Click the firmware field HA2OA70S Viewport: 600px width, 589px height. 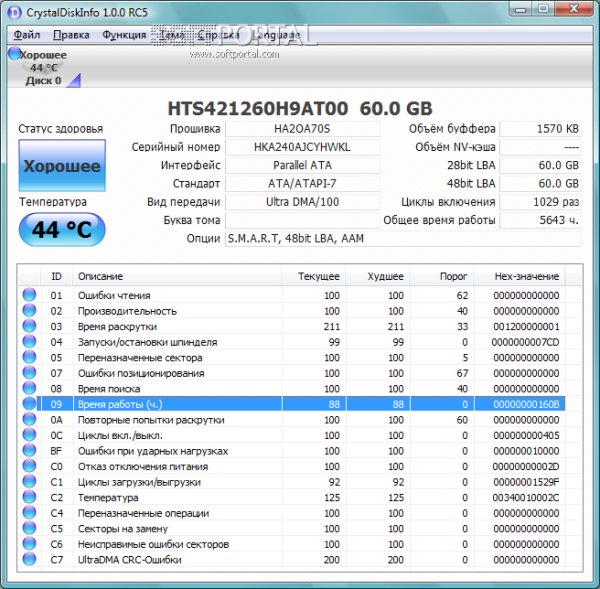pyautogui.click(x=302, y=129)
